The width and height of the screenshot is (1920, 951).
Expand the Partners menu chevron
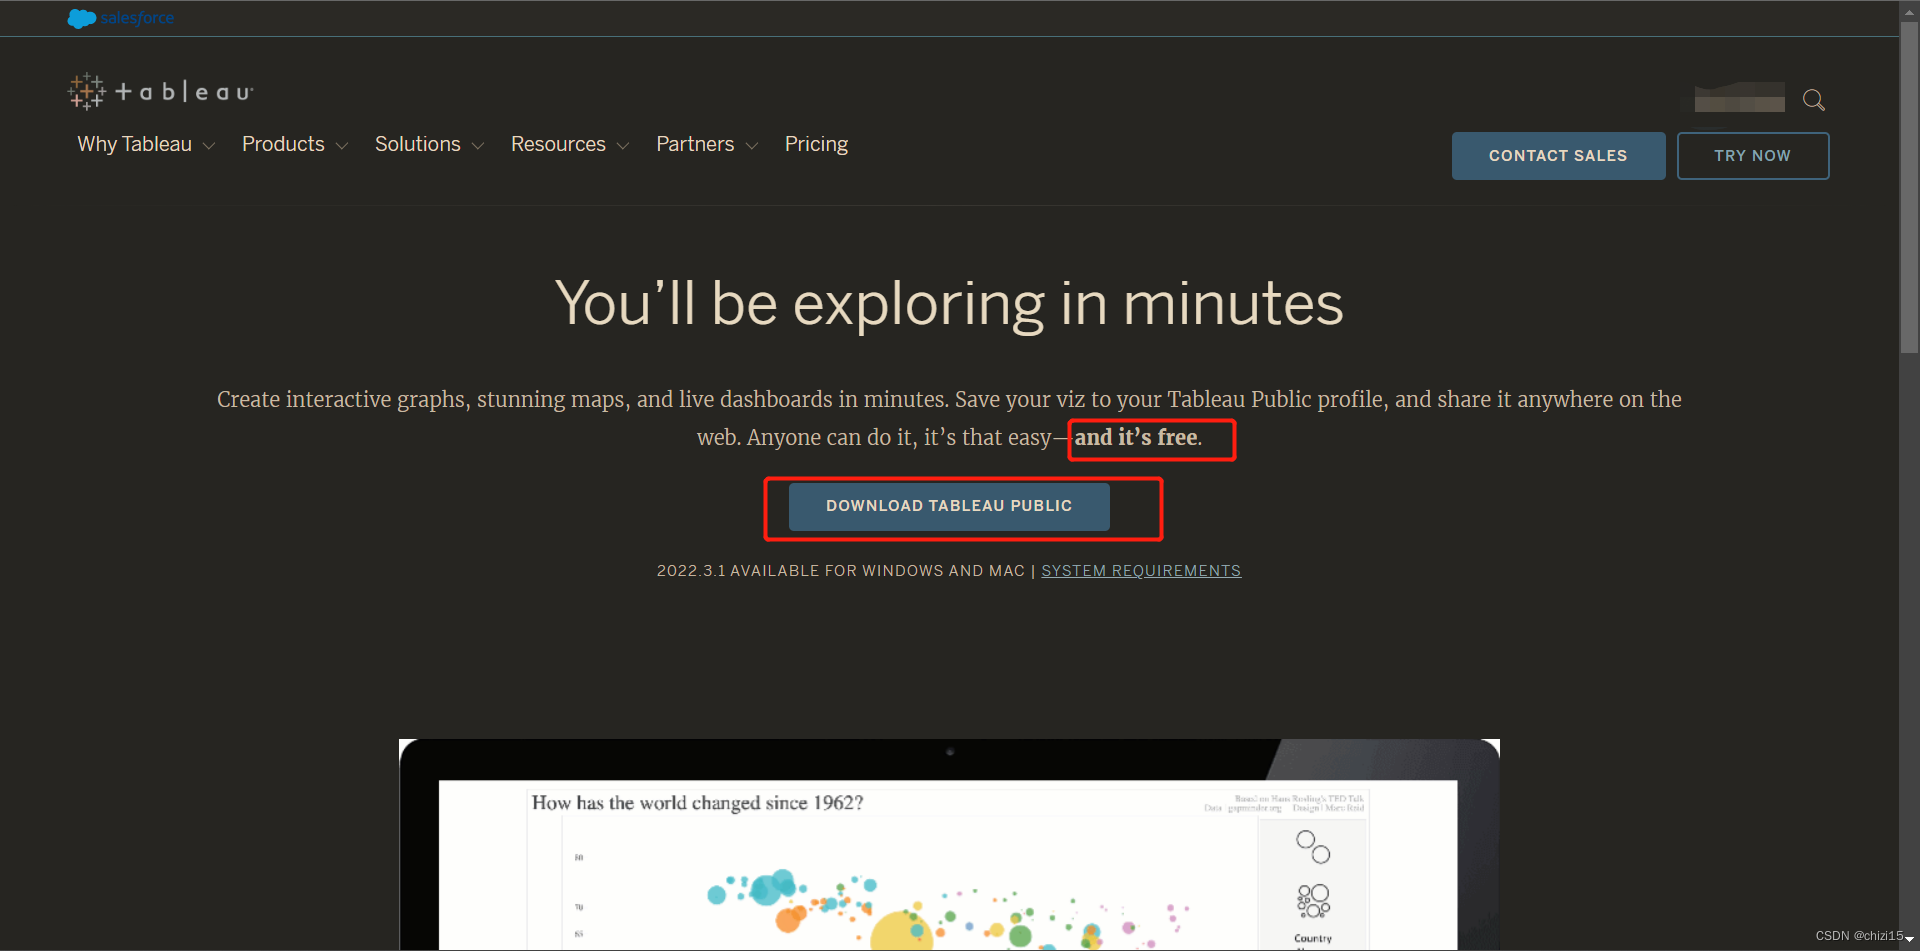click(752, 146)
